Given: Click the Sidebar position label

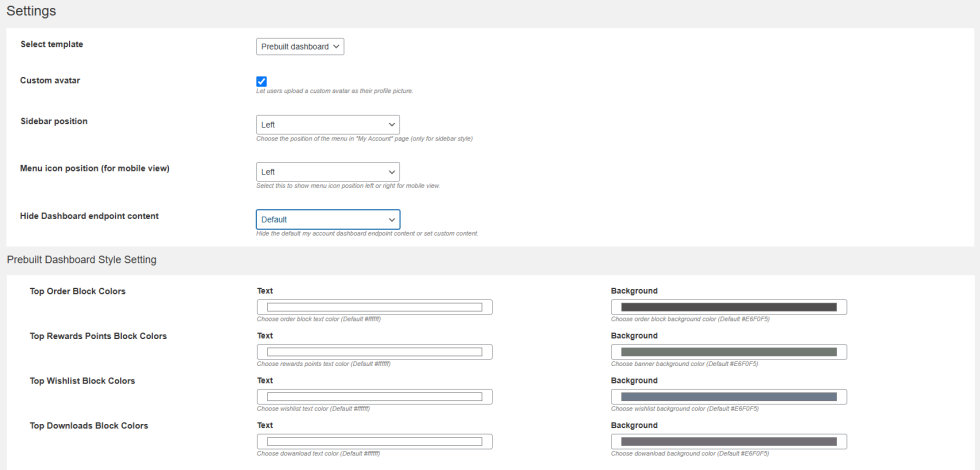Looking at the screenshot, I should coord(54,121).
